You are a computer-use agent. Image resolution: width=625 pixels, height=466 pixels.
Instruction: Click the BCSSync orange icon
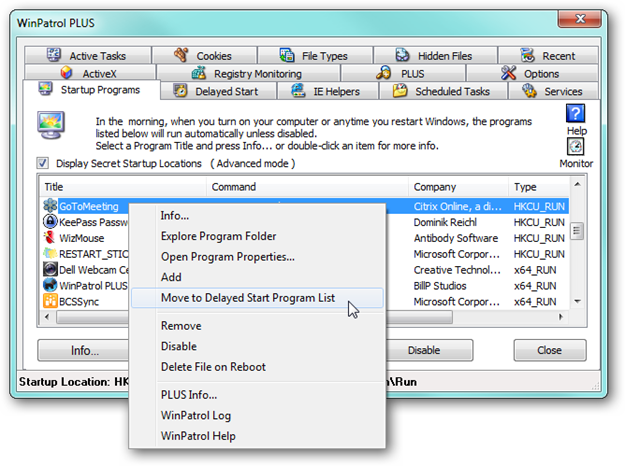coord(50,301)
